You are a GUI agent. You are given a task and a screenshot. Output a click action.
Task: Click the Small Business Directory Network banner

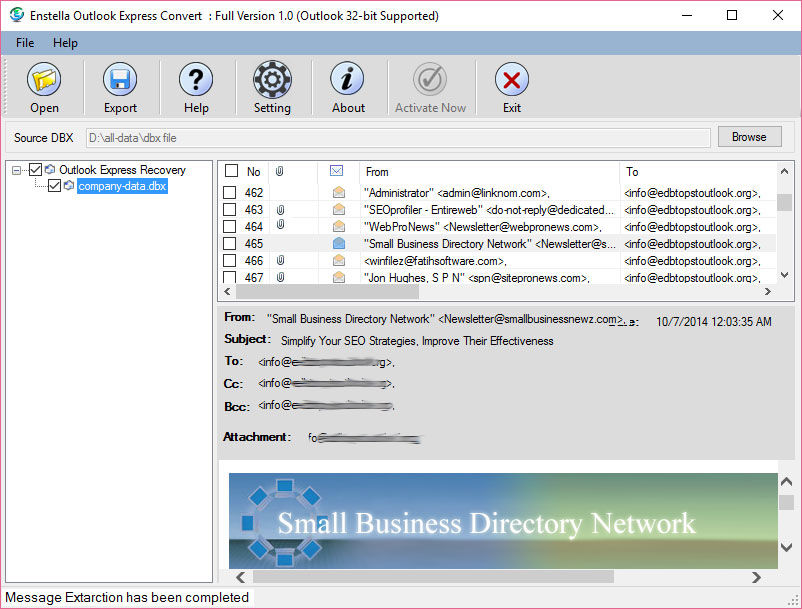coord(503,521)
